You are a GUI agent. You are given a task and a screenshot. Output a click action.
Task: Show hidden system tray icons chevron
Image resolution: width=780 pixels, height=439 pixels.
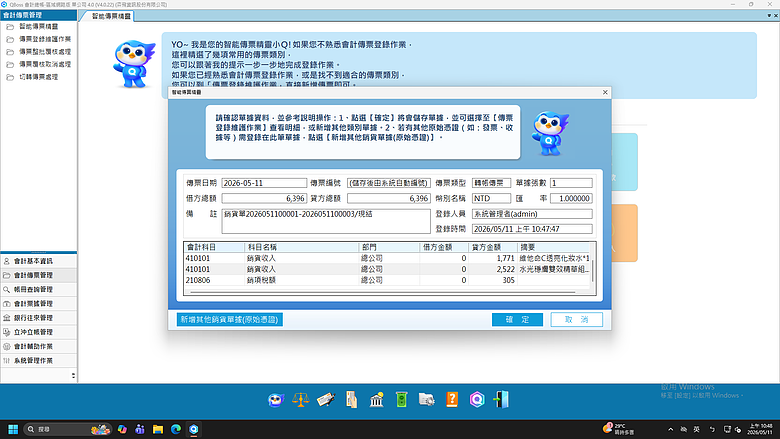[671, 429]
